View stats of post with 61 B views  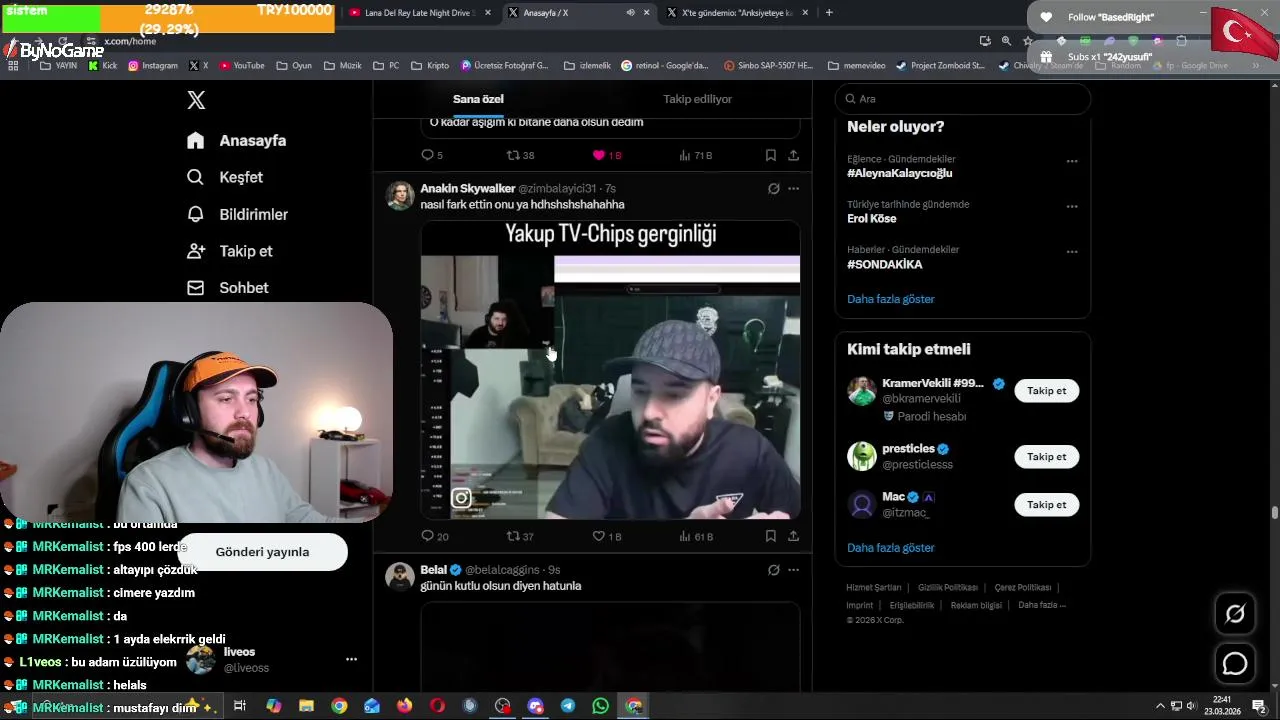click(x=695, y=536)
